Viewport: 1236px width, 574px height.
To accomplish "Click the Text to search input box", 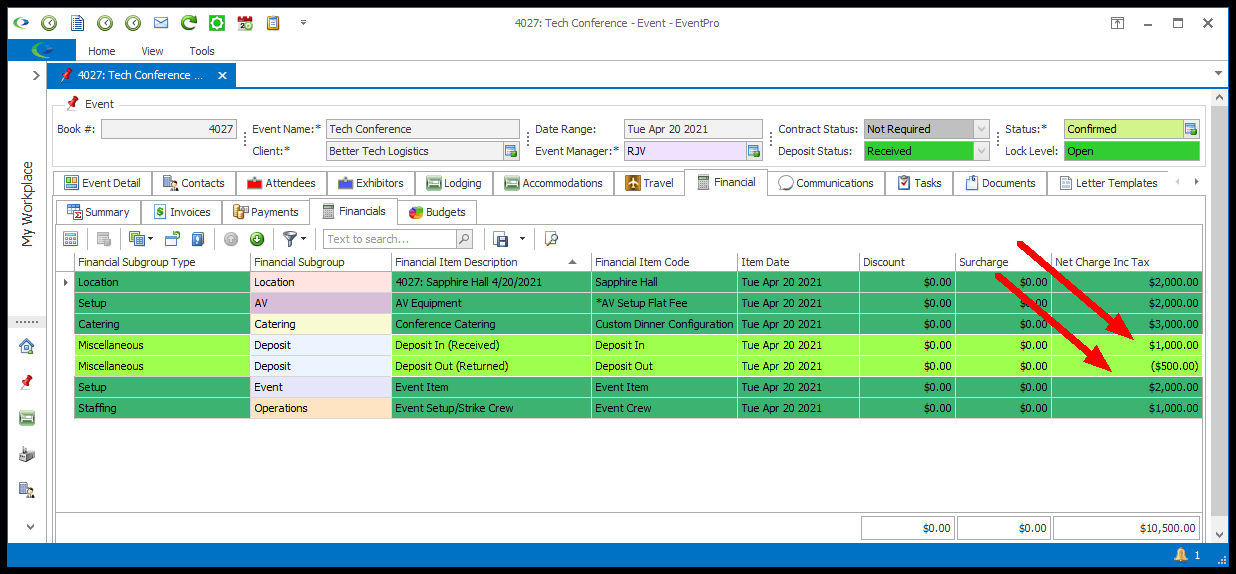I will (x=389, y=239).
